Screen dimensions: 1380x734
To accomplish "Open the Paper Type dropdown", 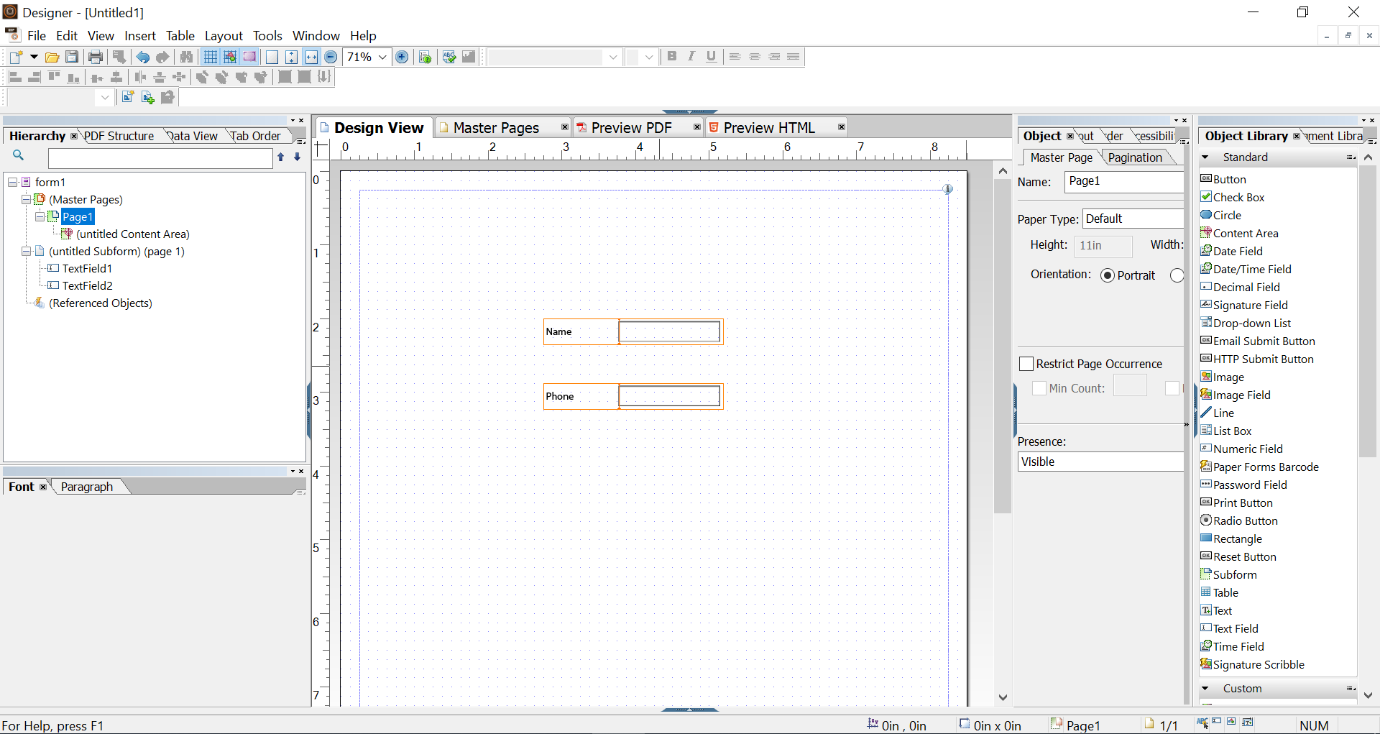I will (1133, 218).
